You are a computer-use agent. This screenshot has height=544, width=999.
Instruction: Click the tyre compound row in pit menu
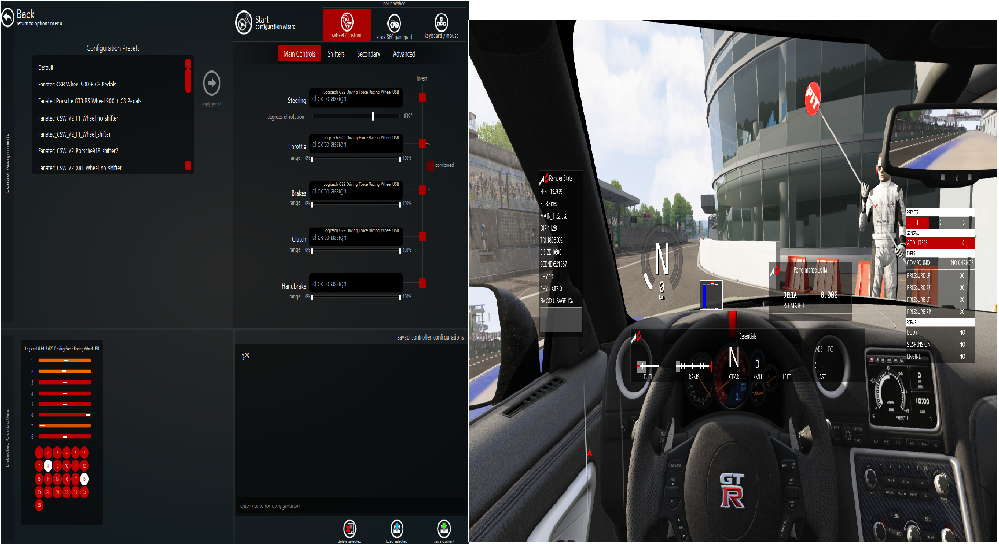click(x=940, y=262)
